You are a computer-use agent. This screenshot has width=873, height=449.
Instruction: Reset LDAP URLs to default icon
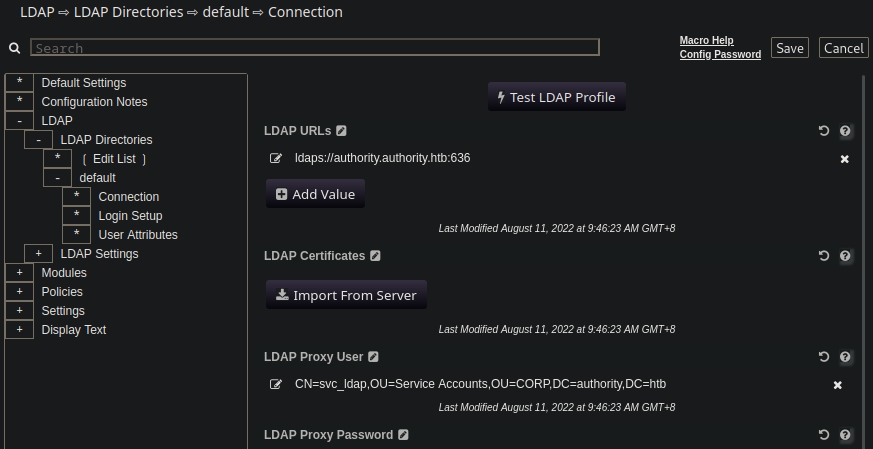point(824,131)
